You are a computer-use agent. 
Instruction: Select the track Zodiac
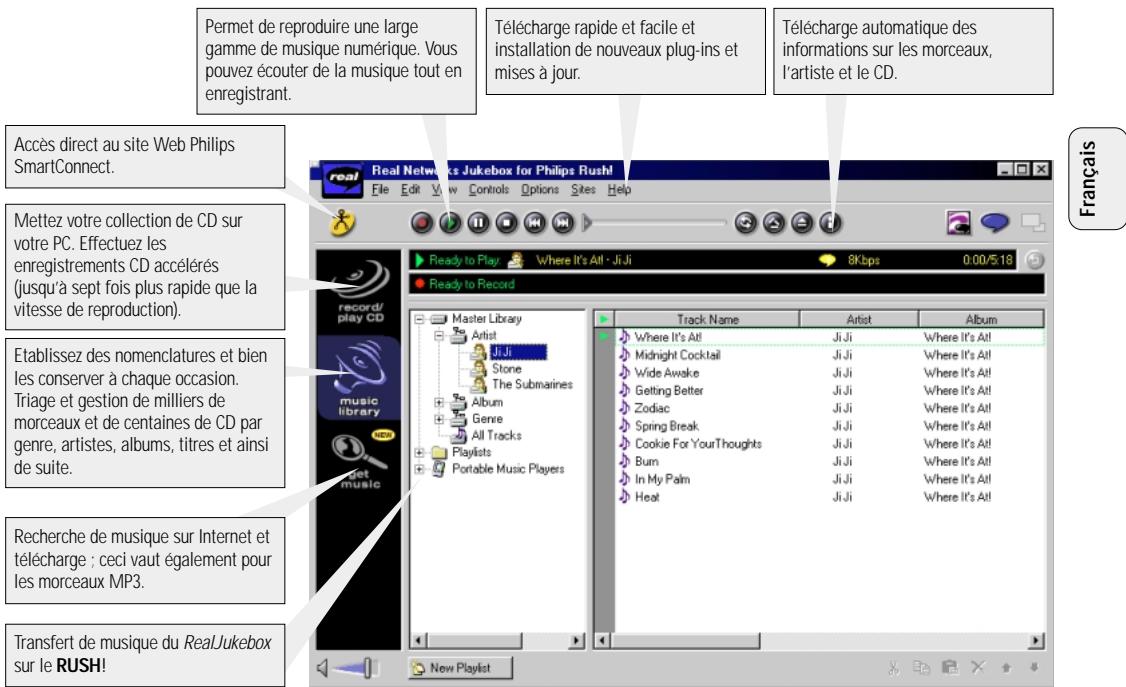pyautogui.click(x=652, y=408)
